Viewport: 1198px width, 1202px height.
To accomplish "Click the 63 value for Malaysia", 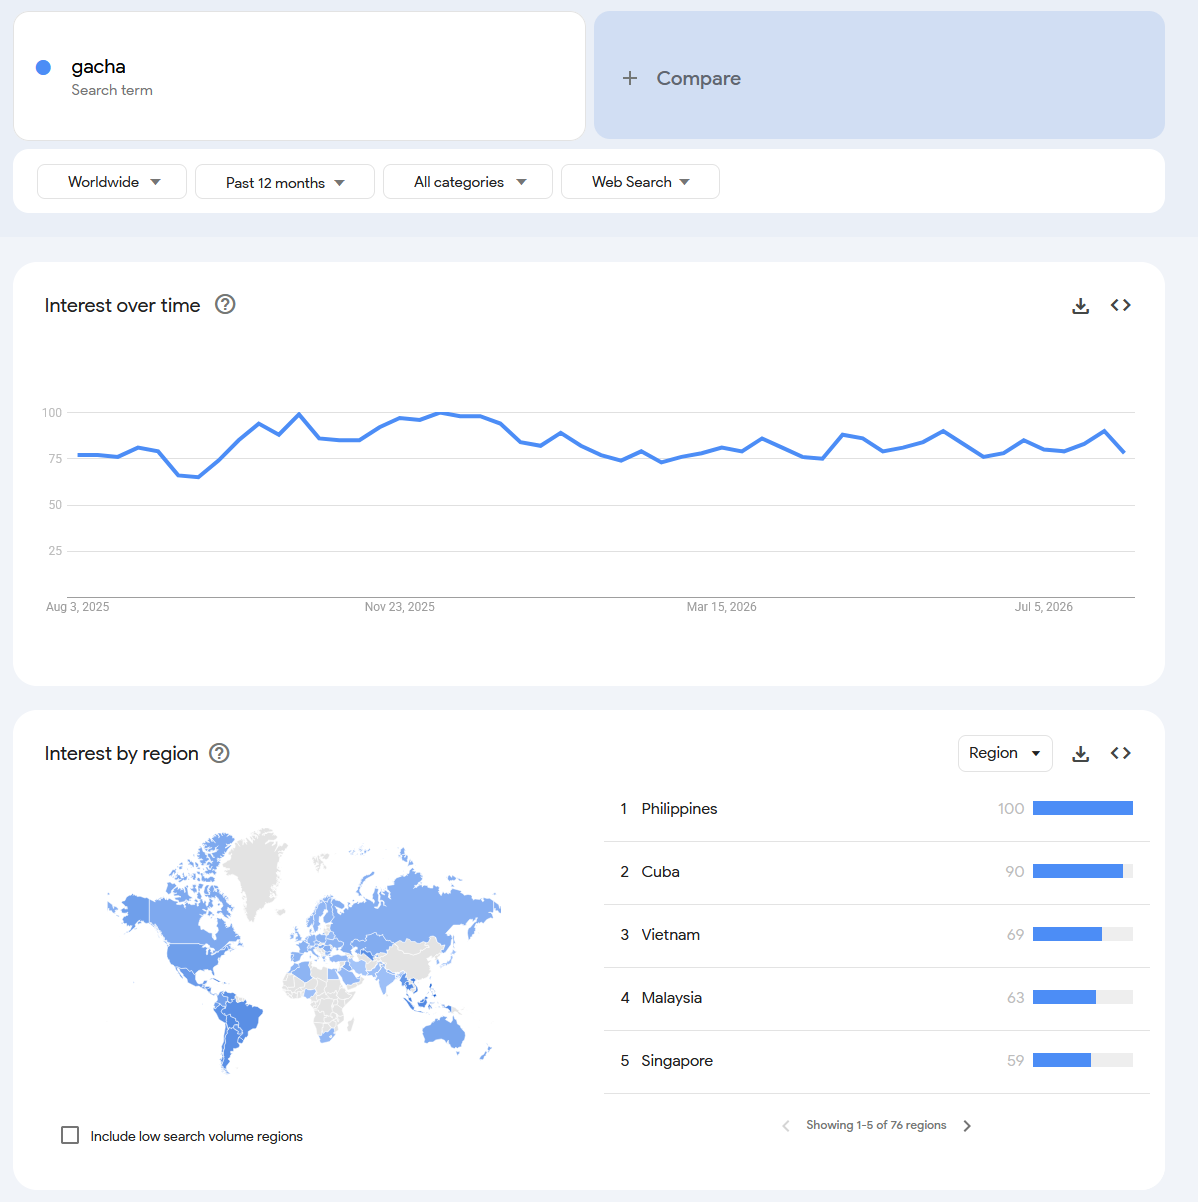I will (x=1015, y=998).
